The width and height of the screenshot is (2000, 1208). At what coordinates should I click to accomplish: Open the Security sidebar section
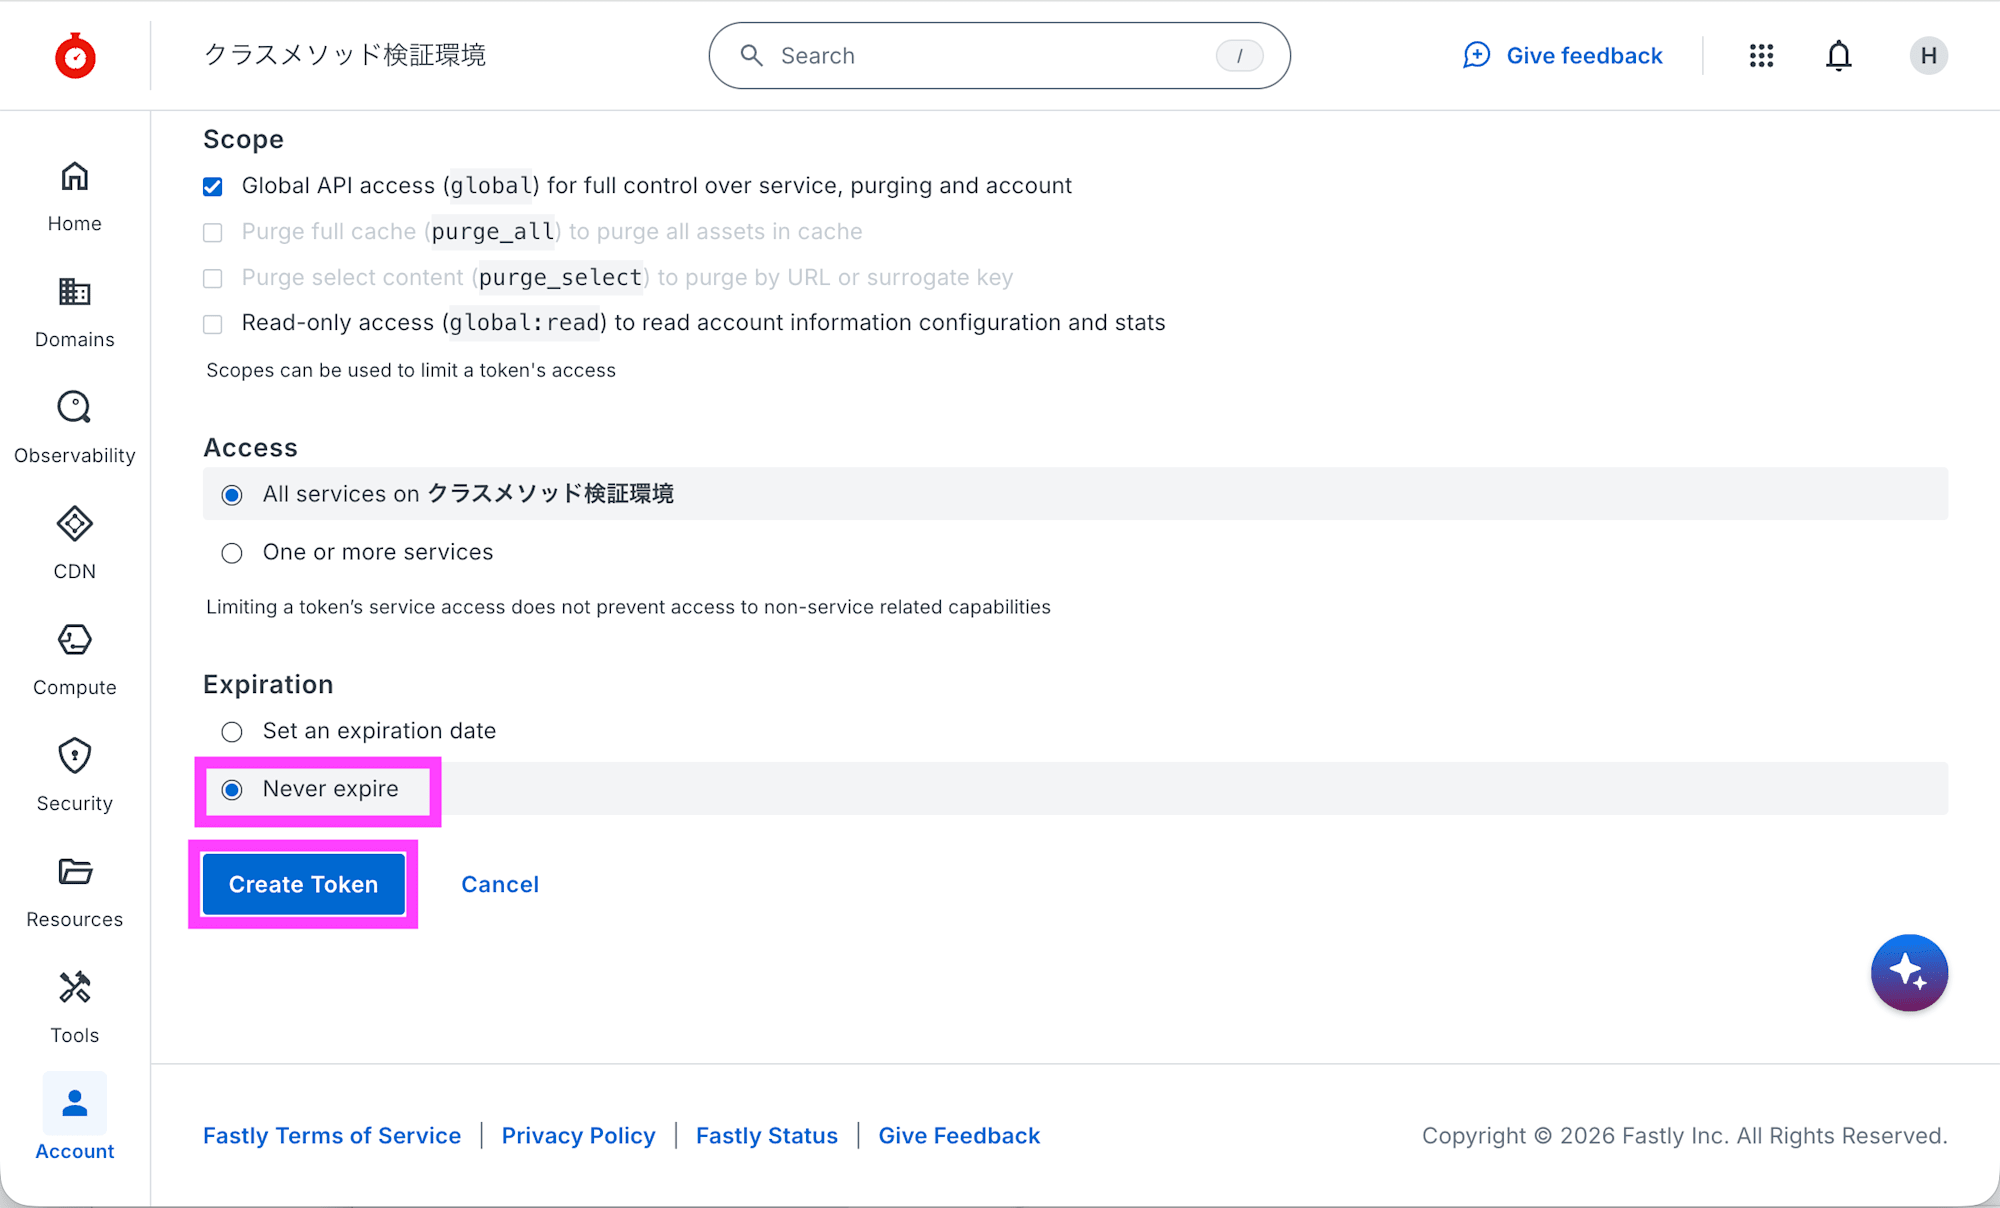[75, 776]
